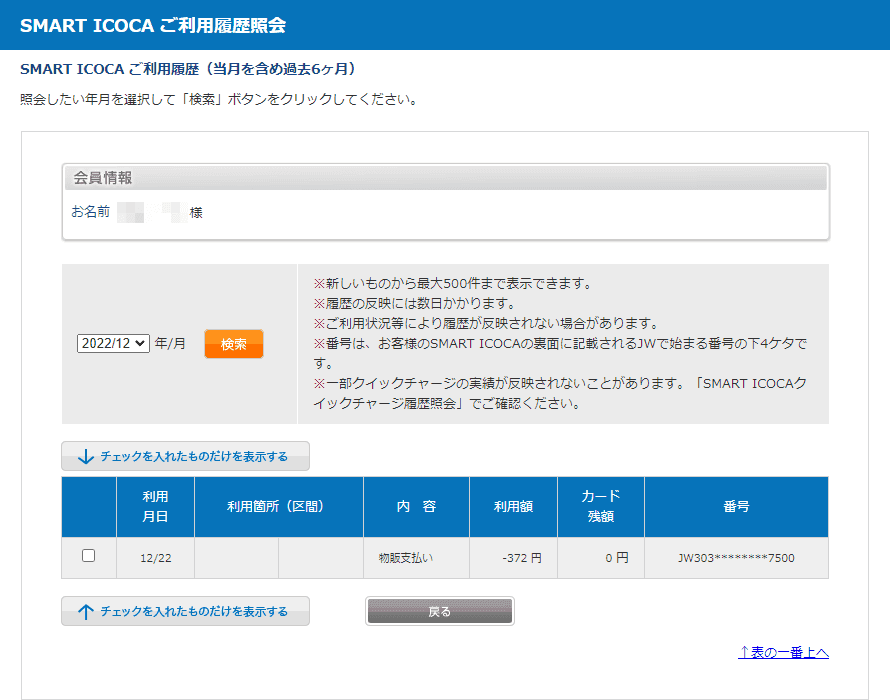Click the gray 戻る button
This screenshot has width=890, height=700.
point(439,611)
